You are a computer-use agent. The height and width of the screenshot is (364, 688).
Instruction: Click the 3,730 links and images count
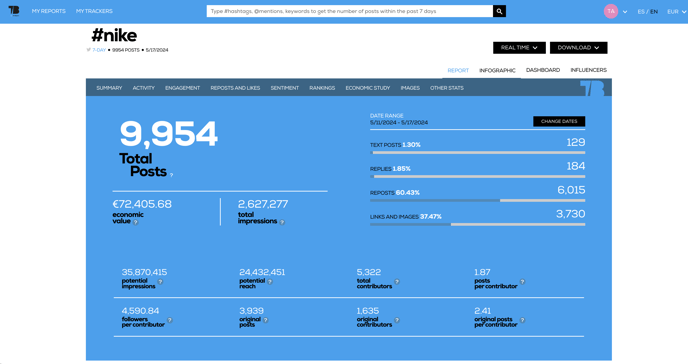[x=570, y=214]
